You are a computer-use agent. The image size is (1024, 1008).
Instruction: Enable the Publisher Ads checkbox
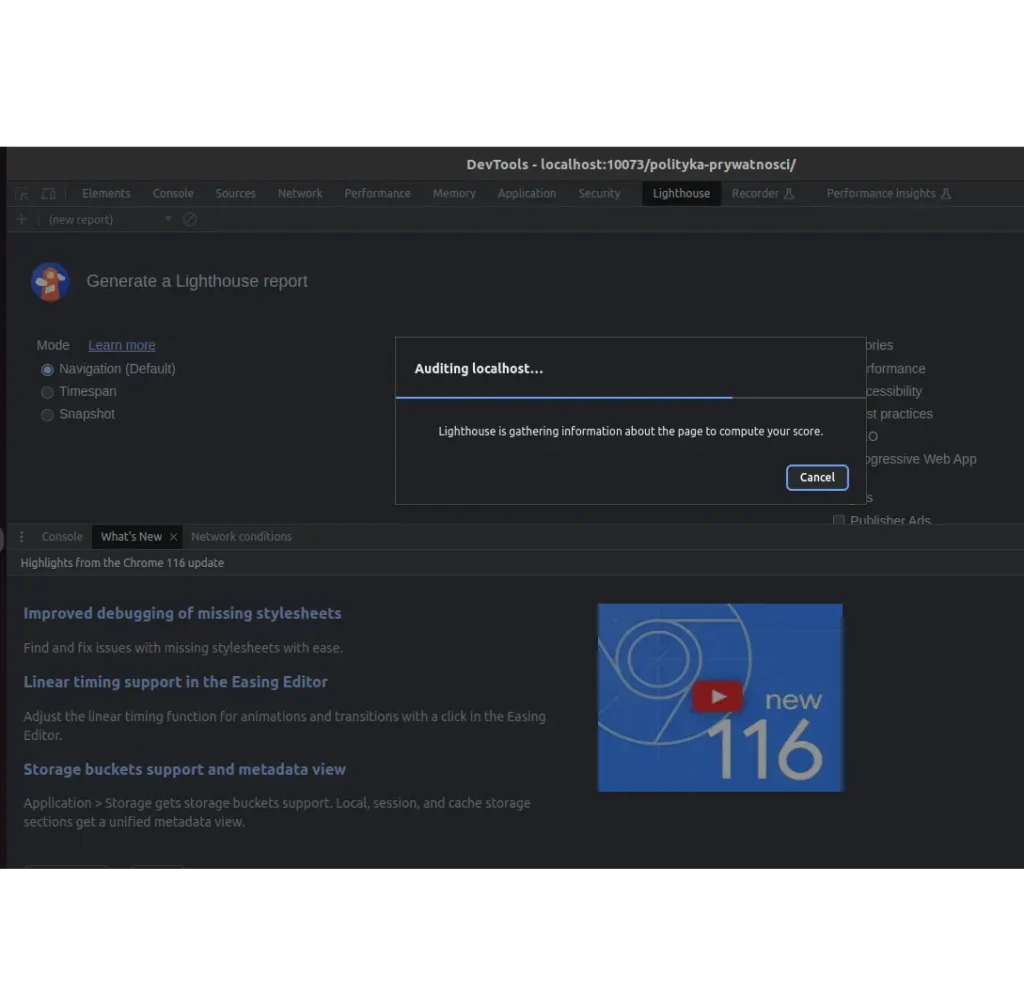click(x=838, y=520)
